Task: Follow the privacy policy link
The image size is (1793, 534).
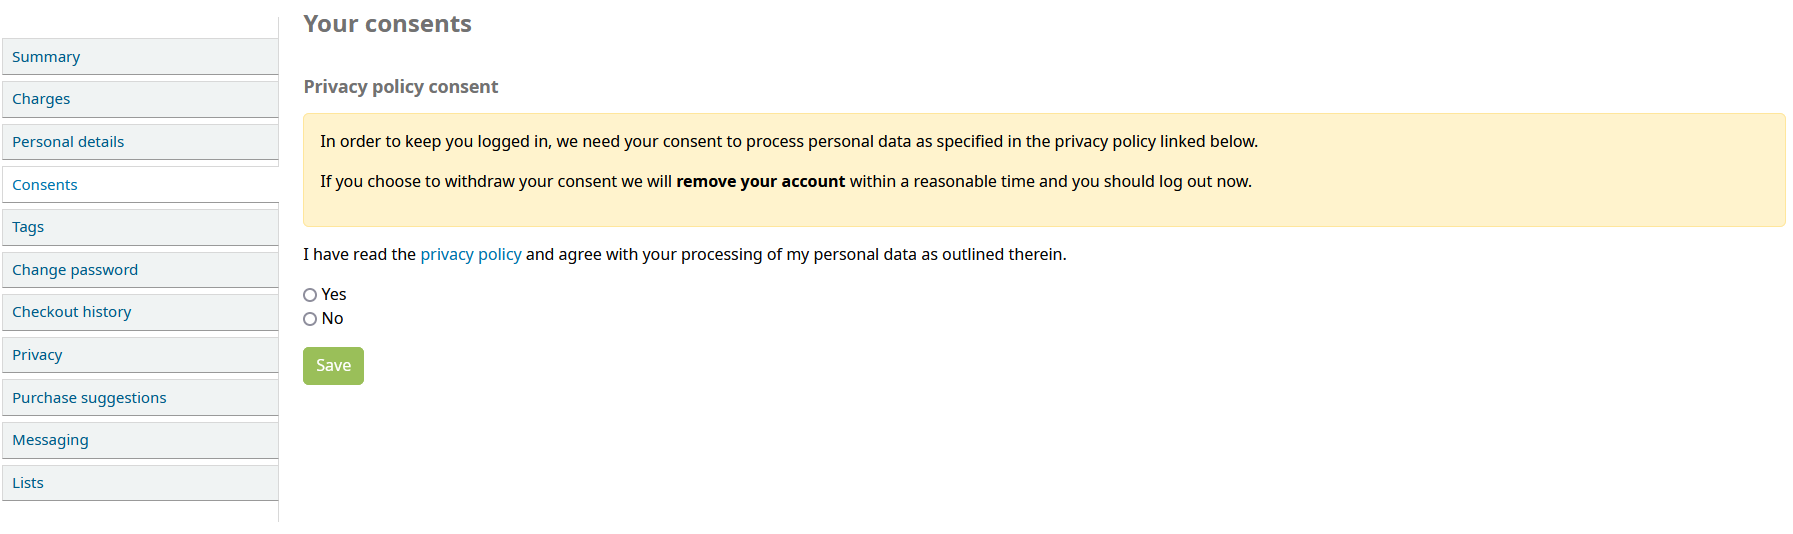Action: click(470, 254)
